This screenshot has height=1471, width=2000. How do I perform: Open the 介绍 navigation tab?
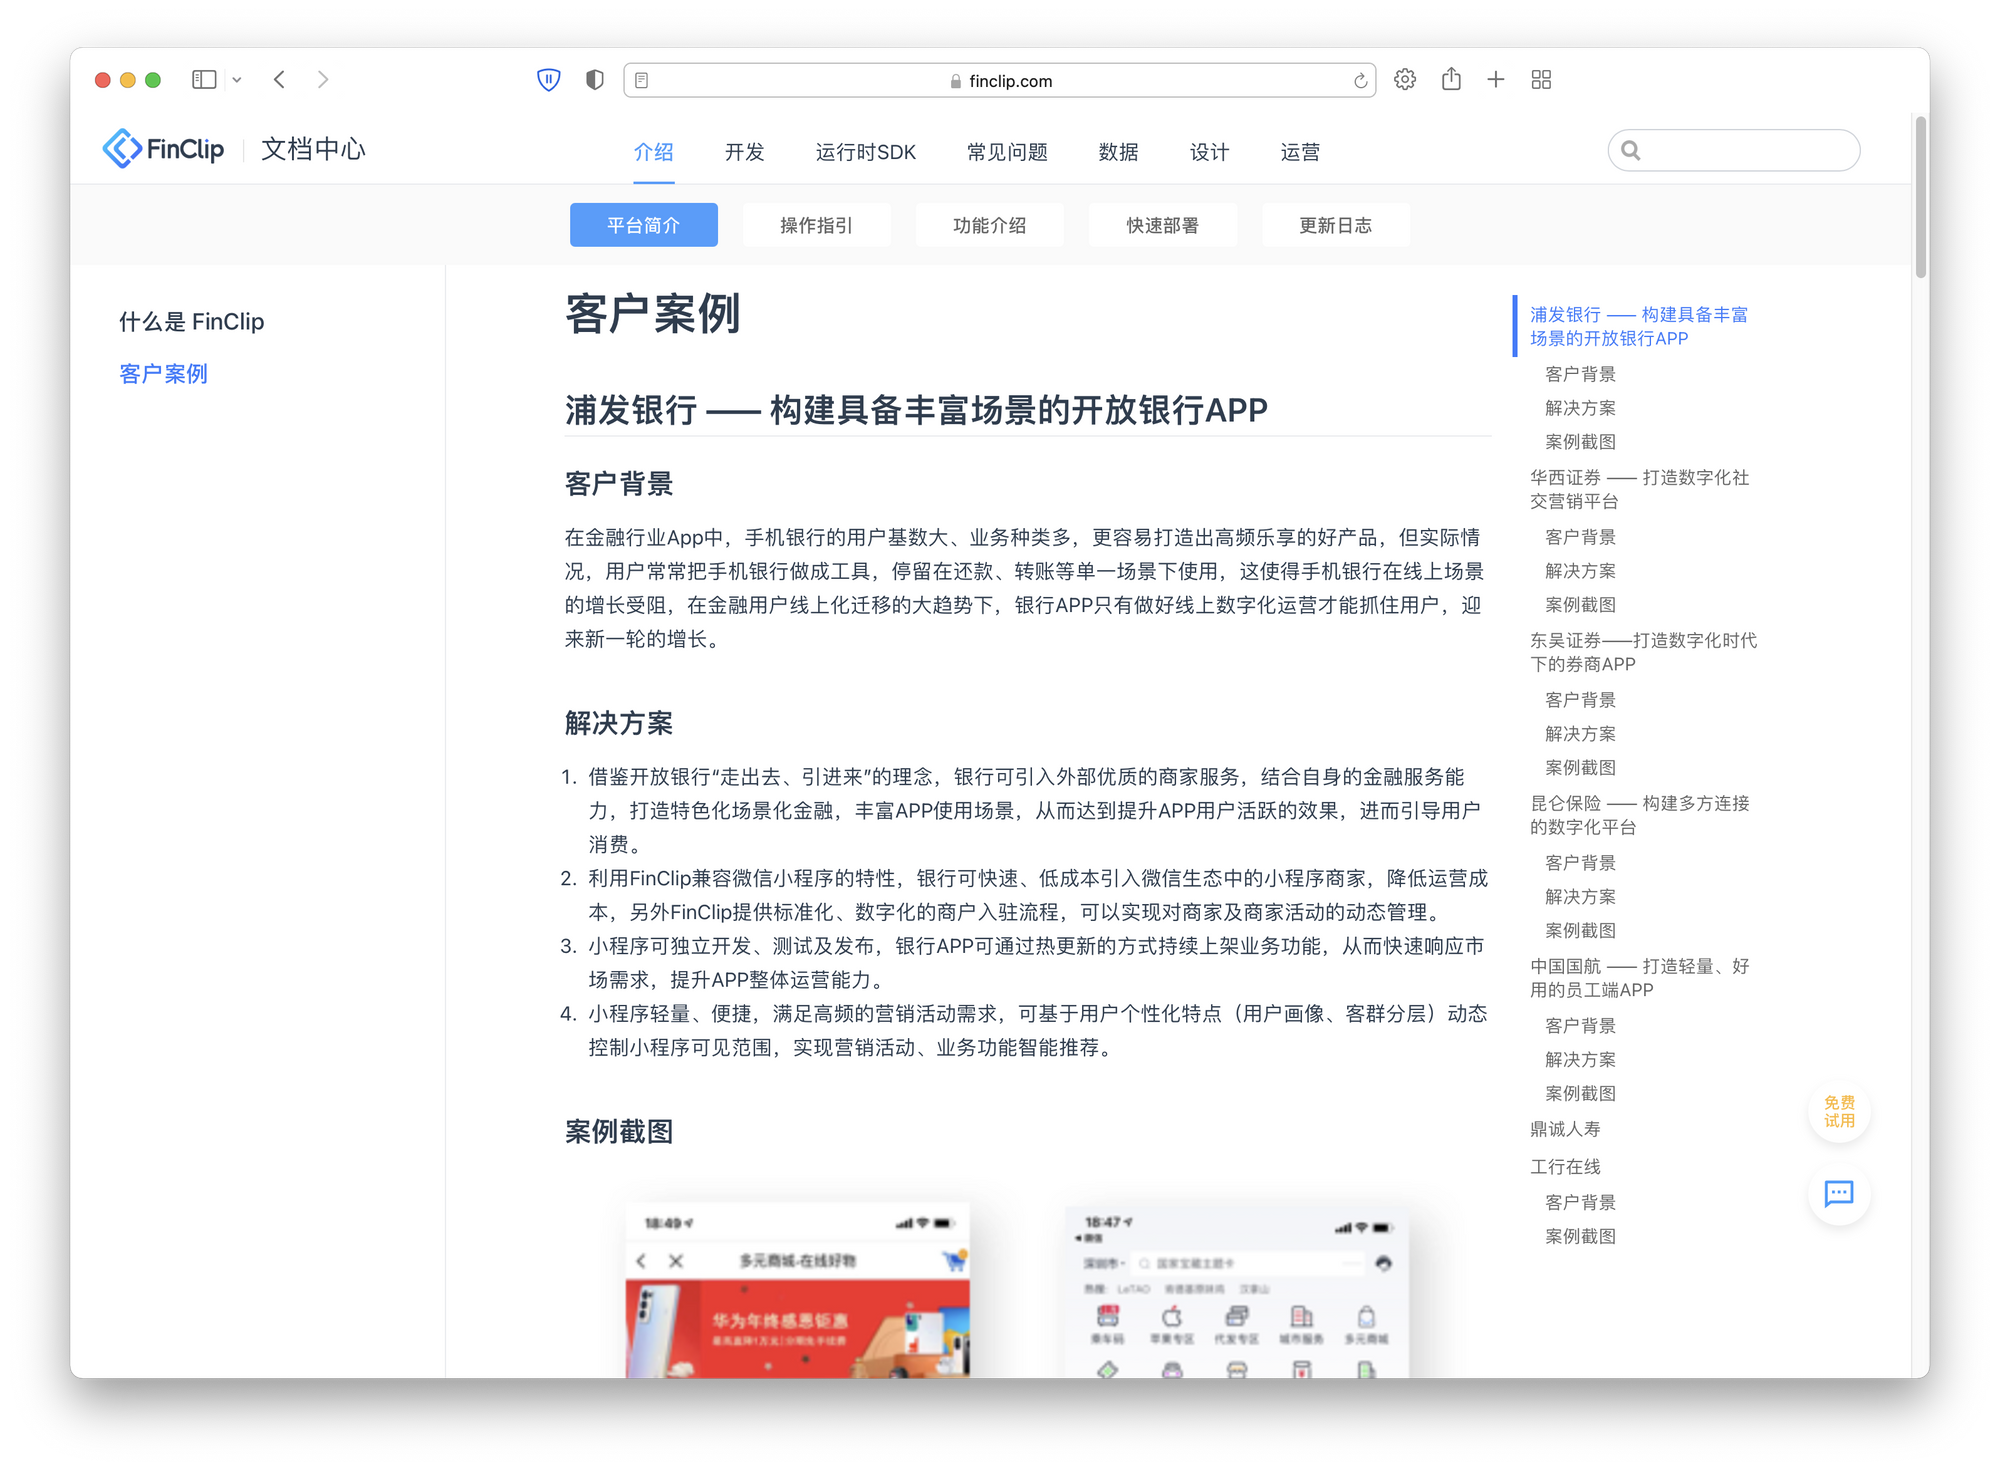654,152
